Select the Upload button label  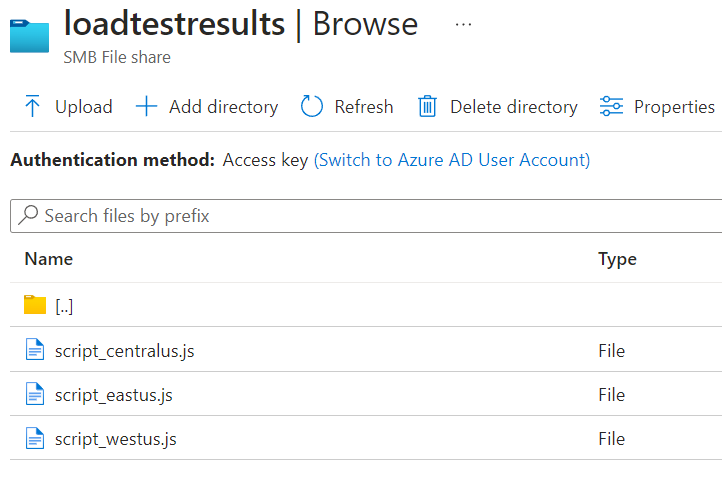click(x=84, y=107)
